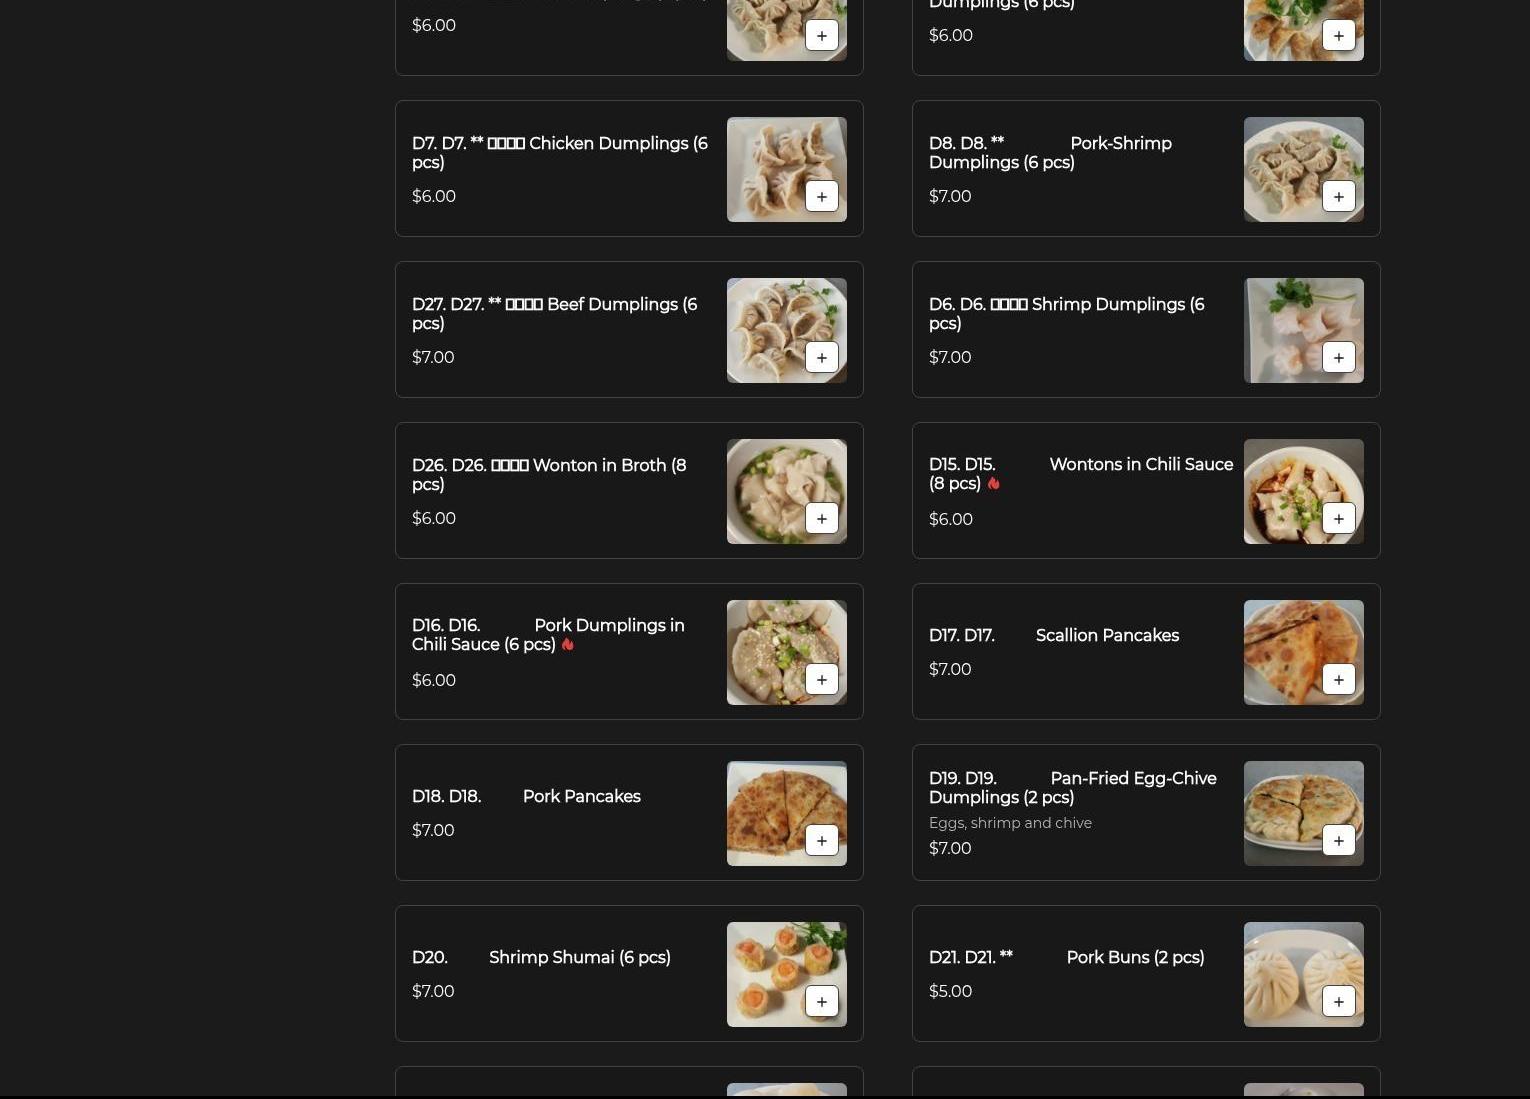
Task: Click $6.00 price of D26 Wonton in Broth
Action: point(434,519)
